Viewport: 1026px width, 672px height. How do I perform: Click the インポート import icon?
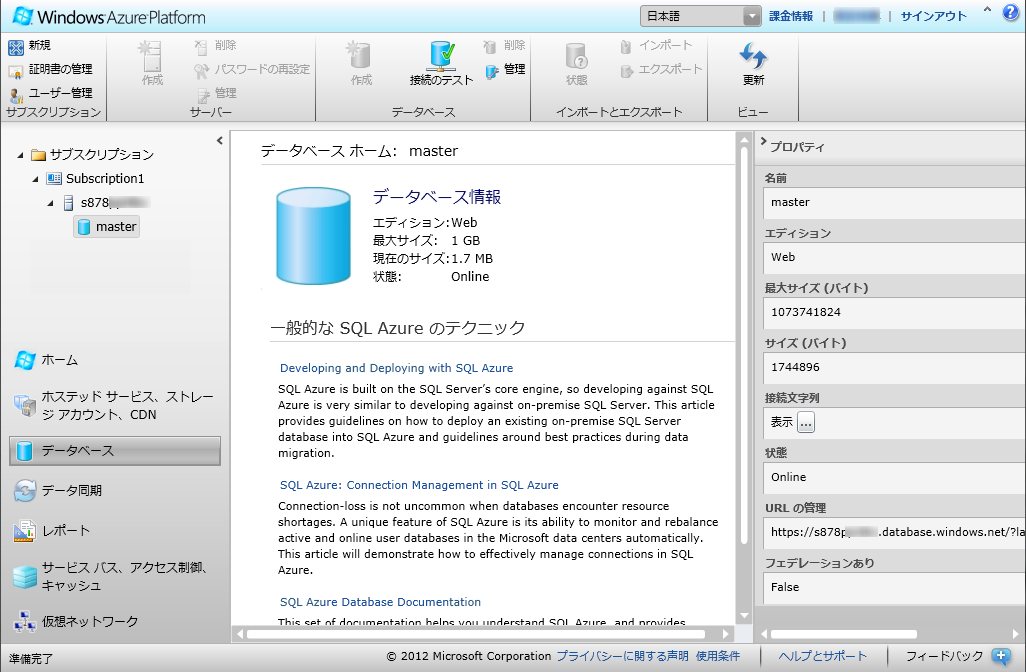click(x=626, y=46)
